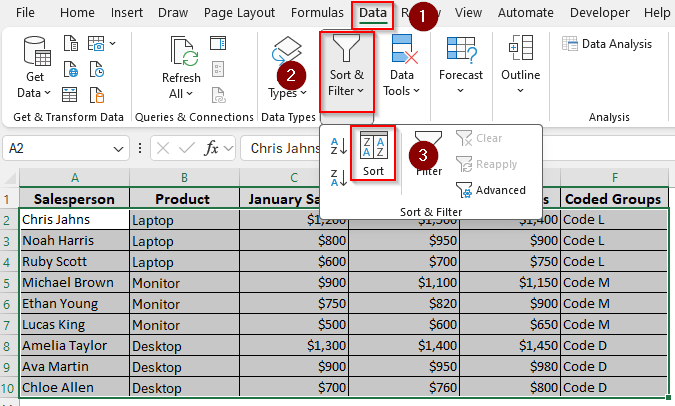Select row 1 header
This screenshot has width=675, height=406.
[7, 199]
